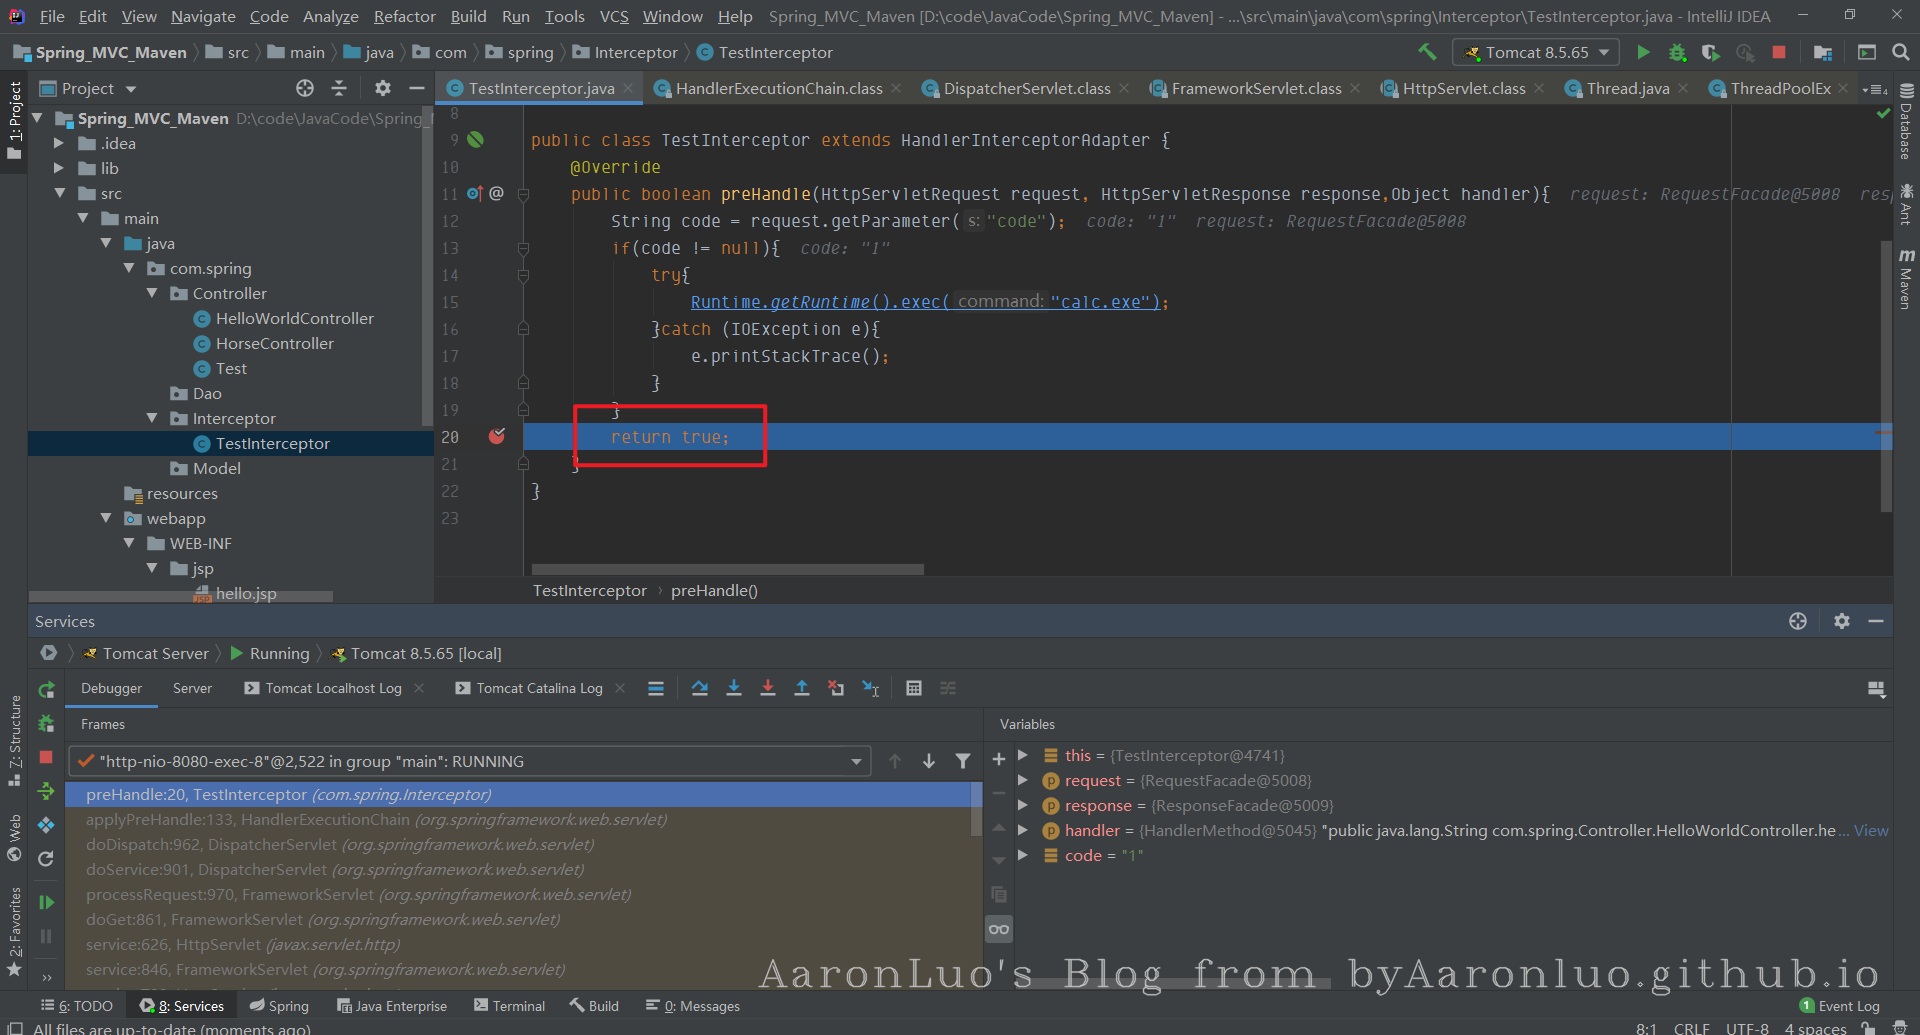The height and width of the screenshot is (1035, 1920).
Task: Click Resume Program icon in debug sidebar
Action: pyautogui.click(x=46, y=902)
